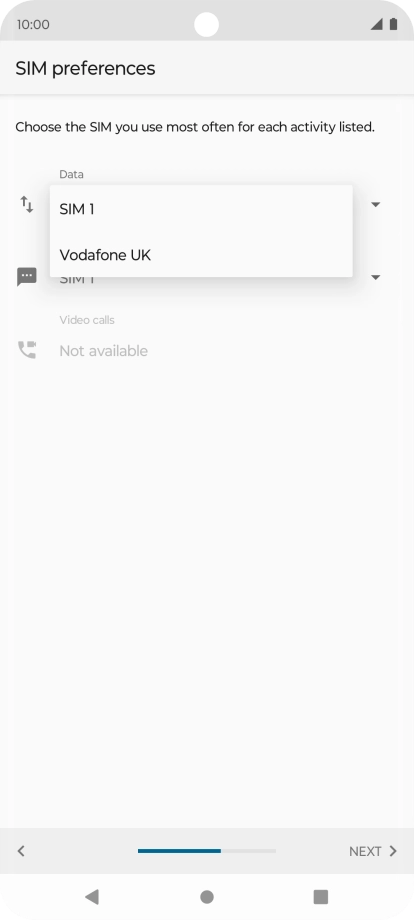Screen dimensions: 414x920
Task: Tap the Android back navigation triangle
Action: (91, 897)
